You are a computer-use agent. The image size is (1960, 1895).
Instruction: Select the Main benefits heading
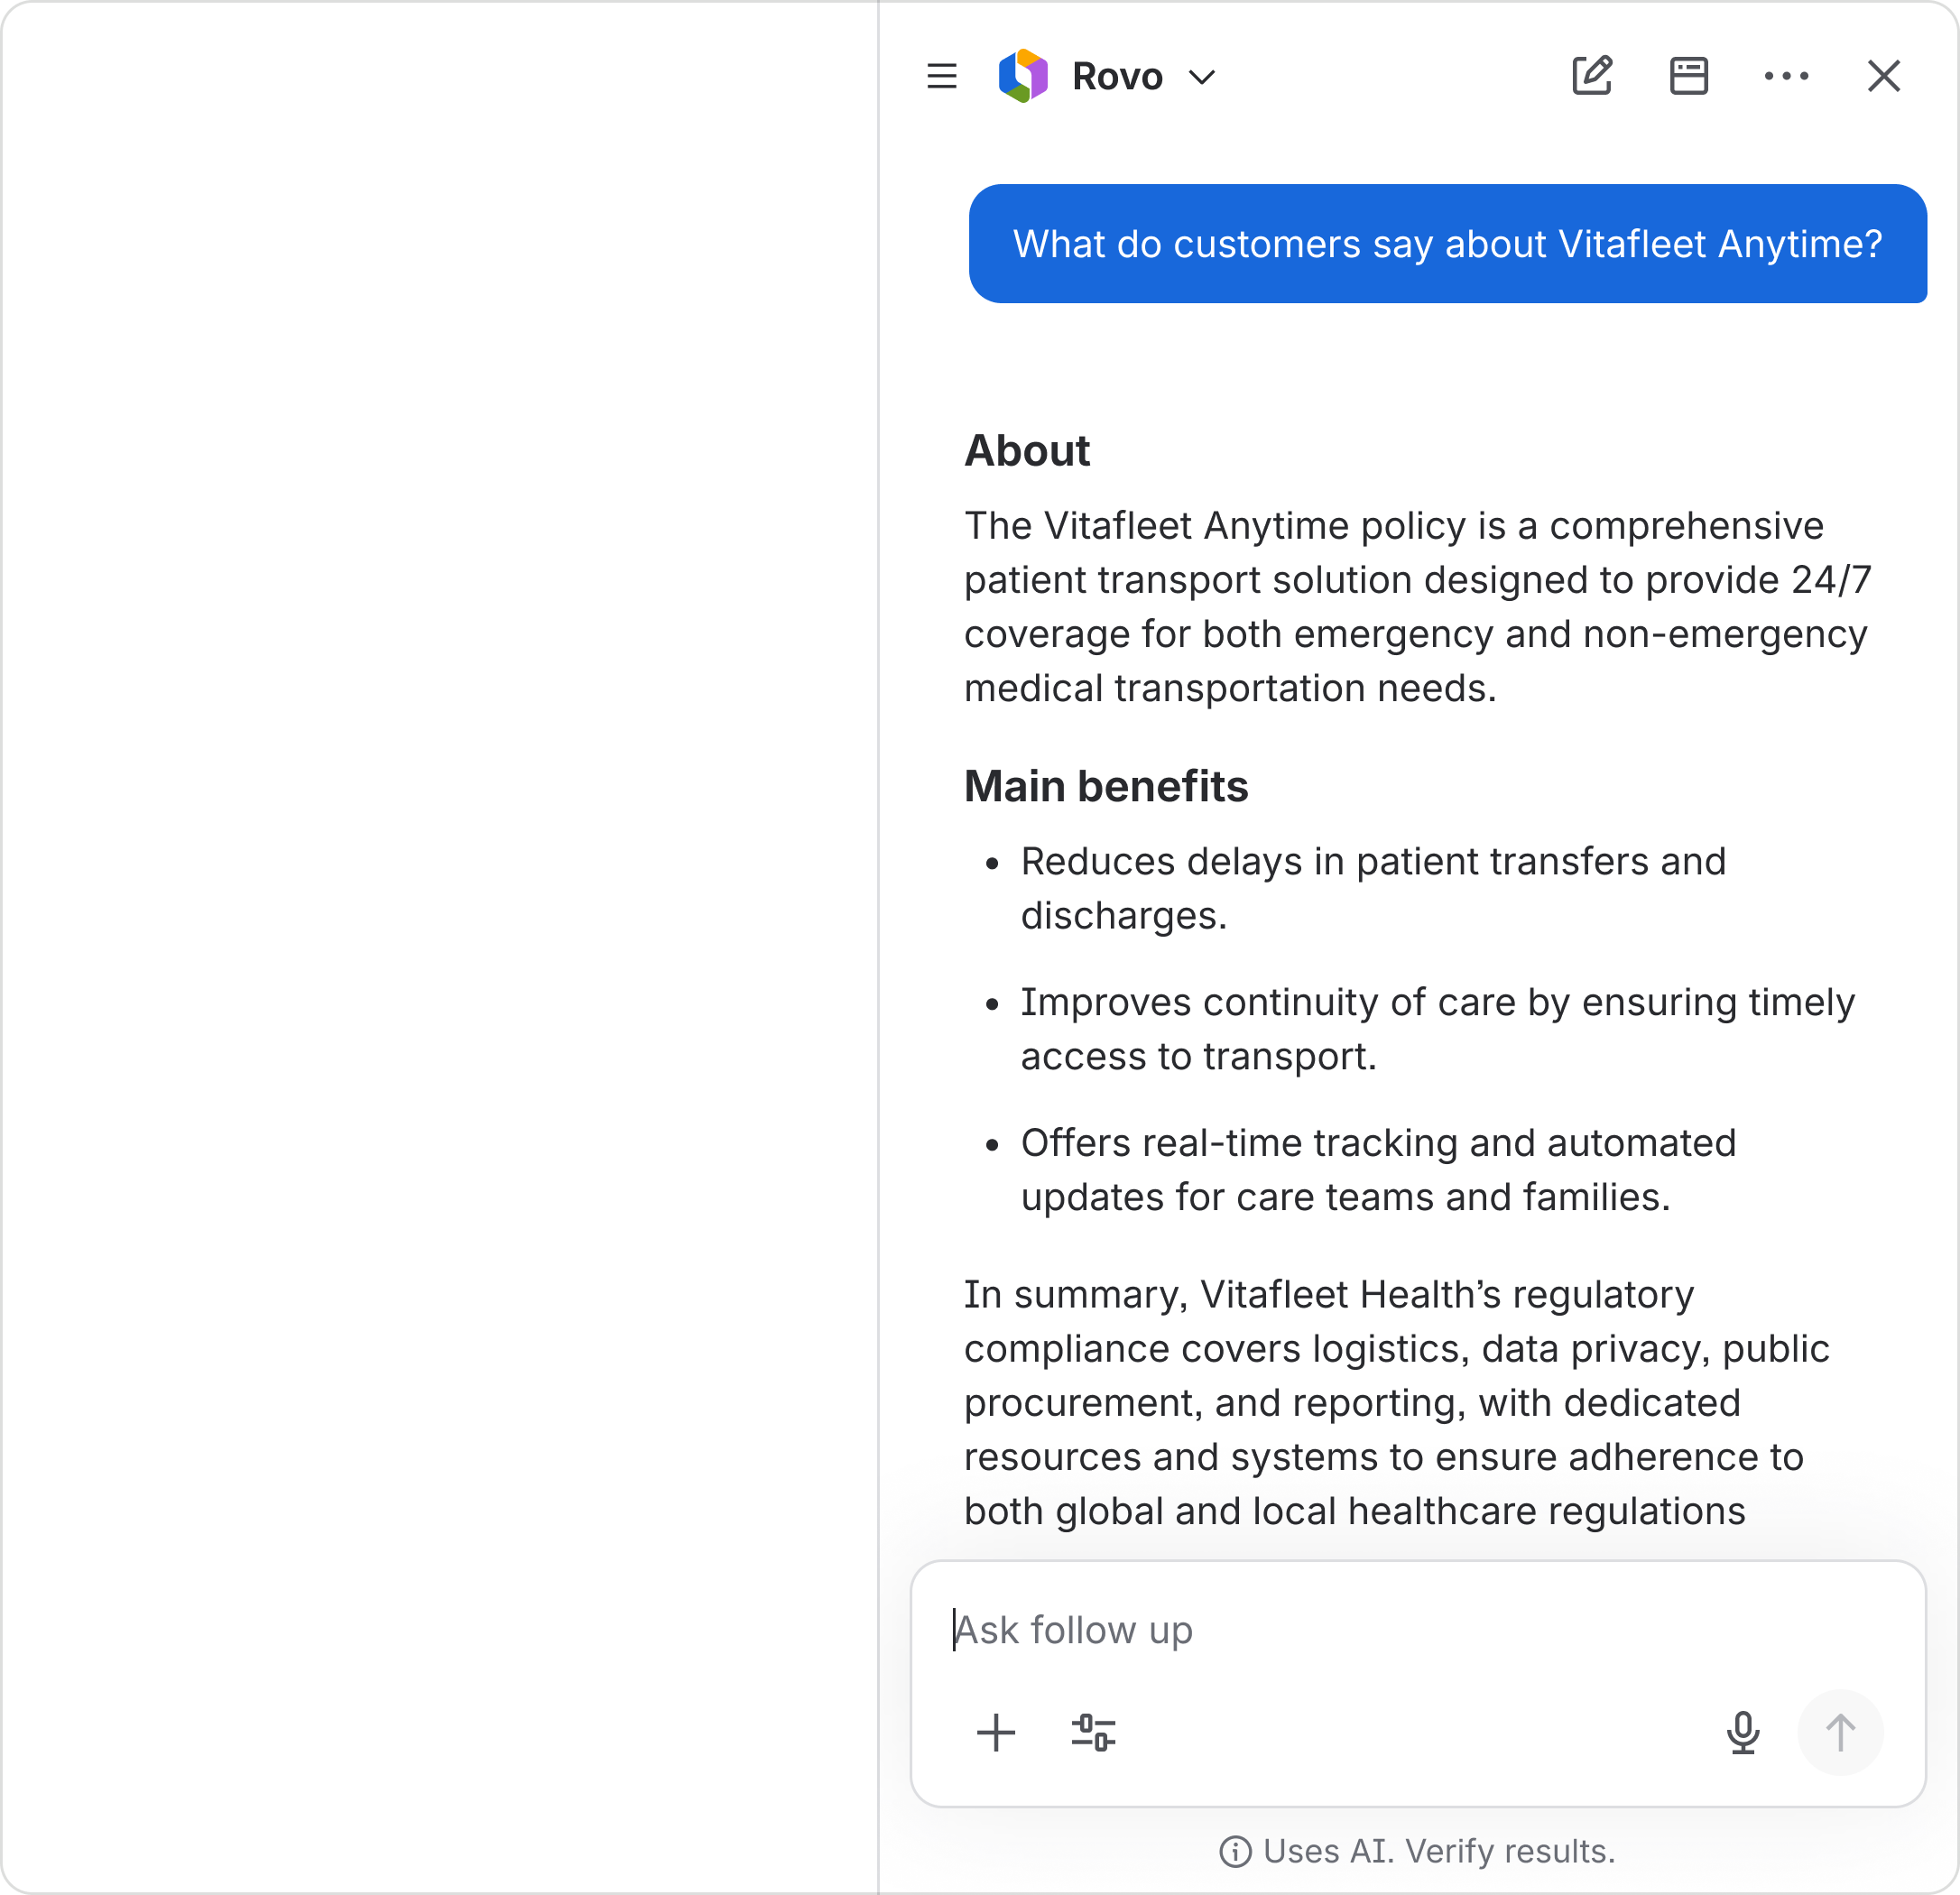pos(1105,786)
